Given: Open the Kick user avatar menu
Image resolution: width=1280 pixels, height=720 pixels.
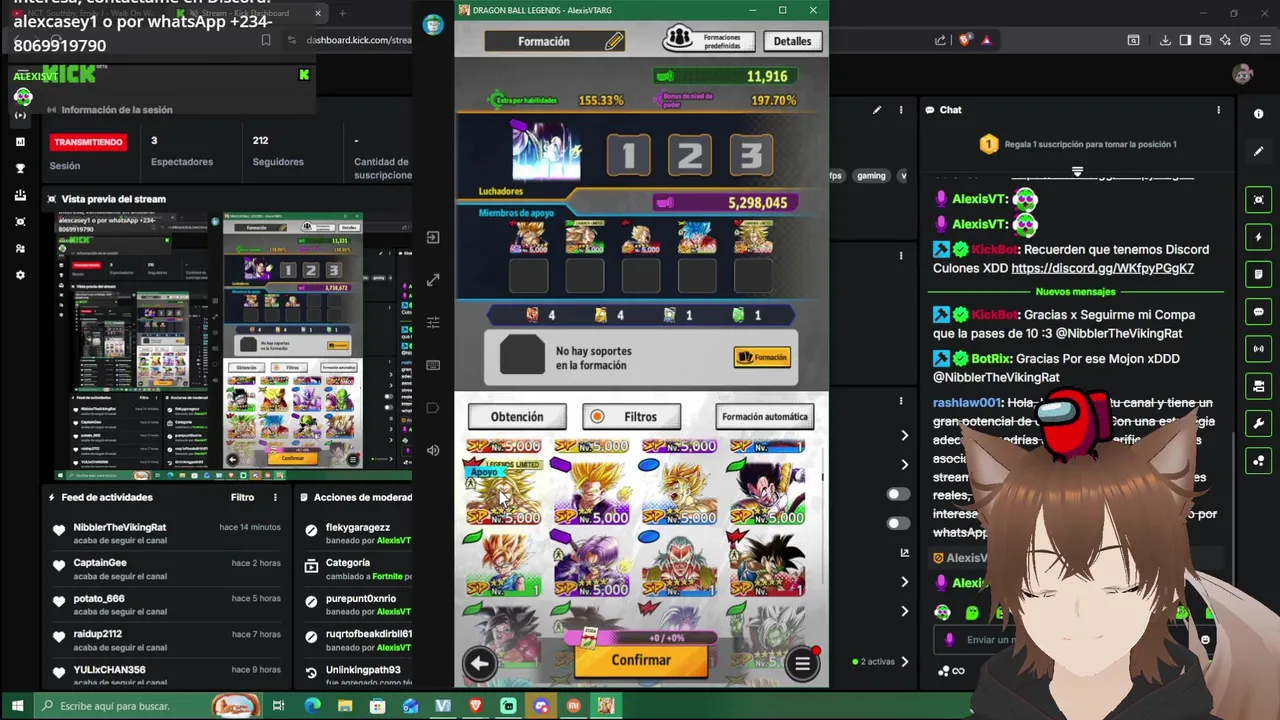Looking at the screenshot, I should (x=1243, y=74).
